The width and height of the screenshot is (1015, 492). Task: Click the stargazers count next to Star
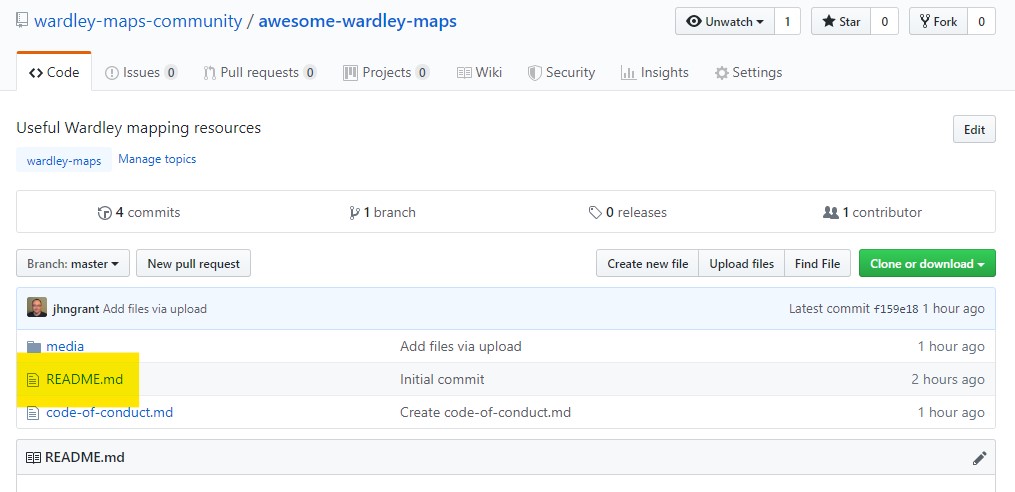(884, 21)
